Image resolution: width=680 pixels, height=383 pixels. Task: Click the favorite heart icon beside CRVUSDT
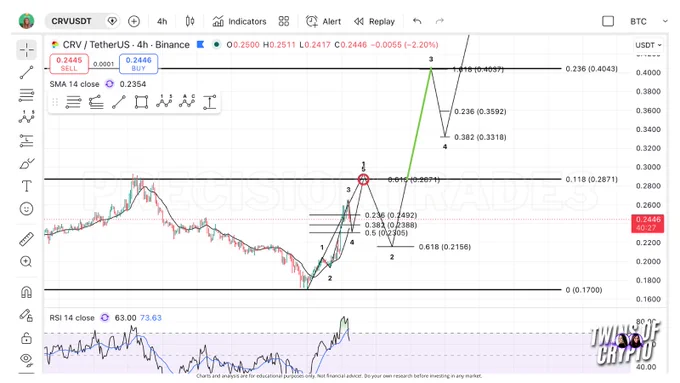tap(112, 21)
